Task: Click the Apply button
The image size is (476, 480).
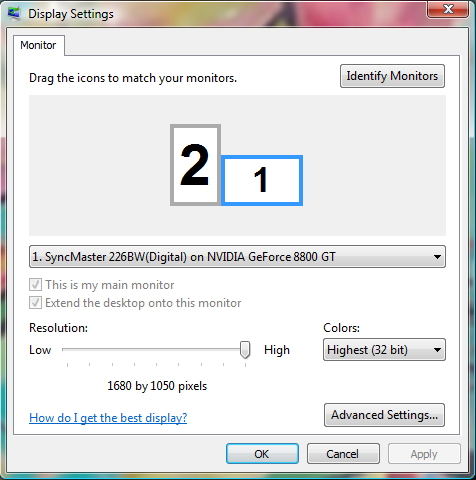Action: tap(424, 454)
